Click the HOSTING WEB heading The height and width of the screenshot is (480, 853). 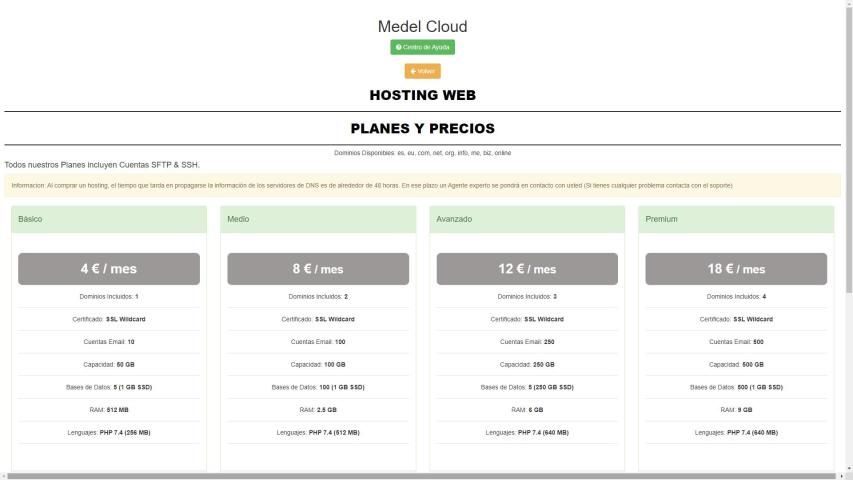pyautogui.click(x=422, y=96)
